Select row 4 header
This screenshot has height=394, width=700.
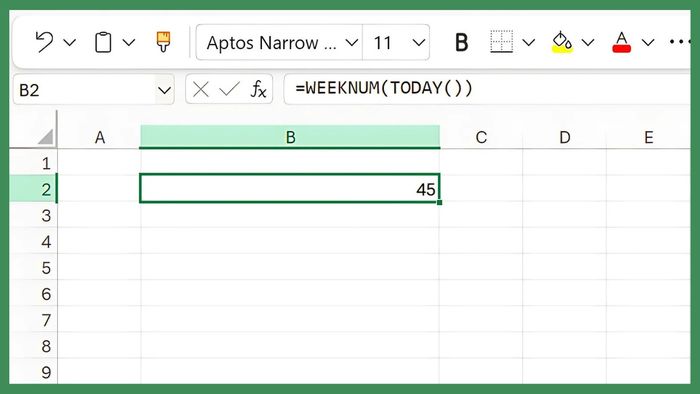coord(33,241)
